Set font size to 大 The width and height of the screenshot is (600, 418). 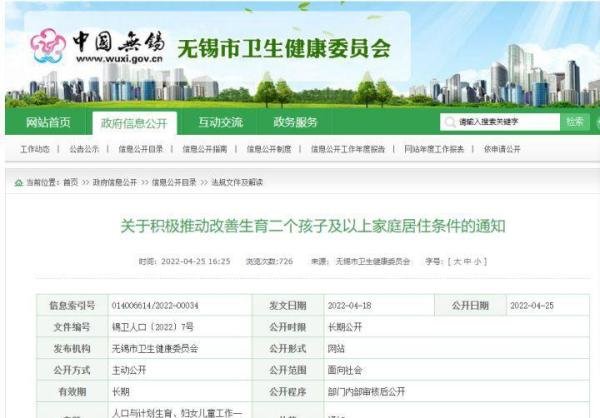point(457,262)
